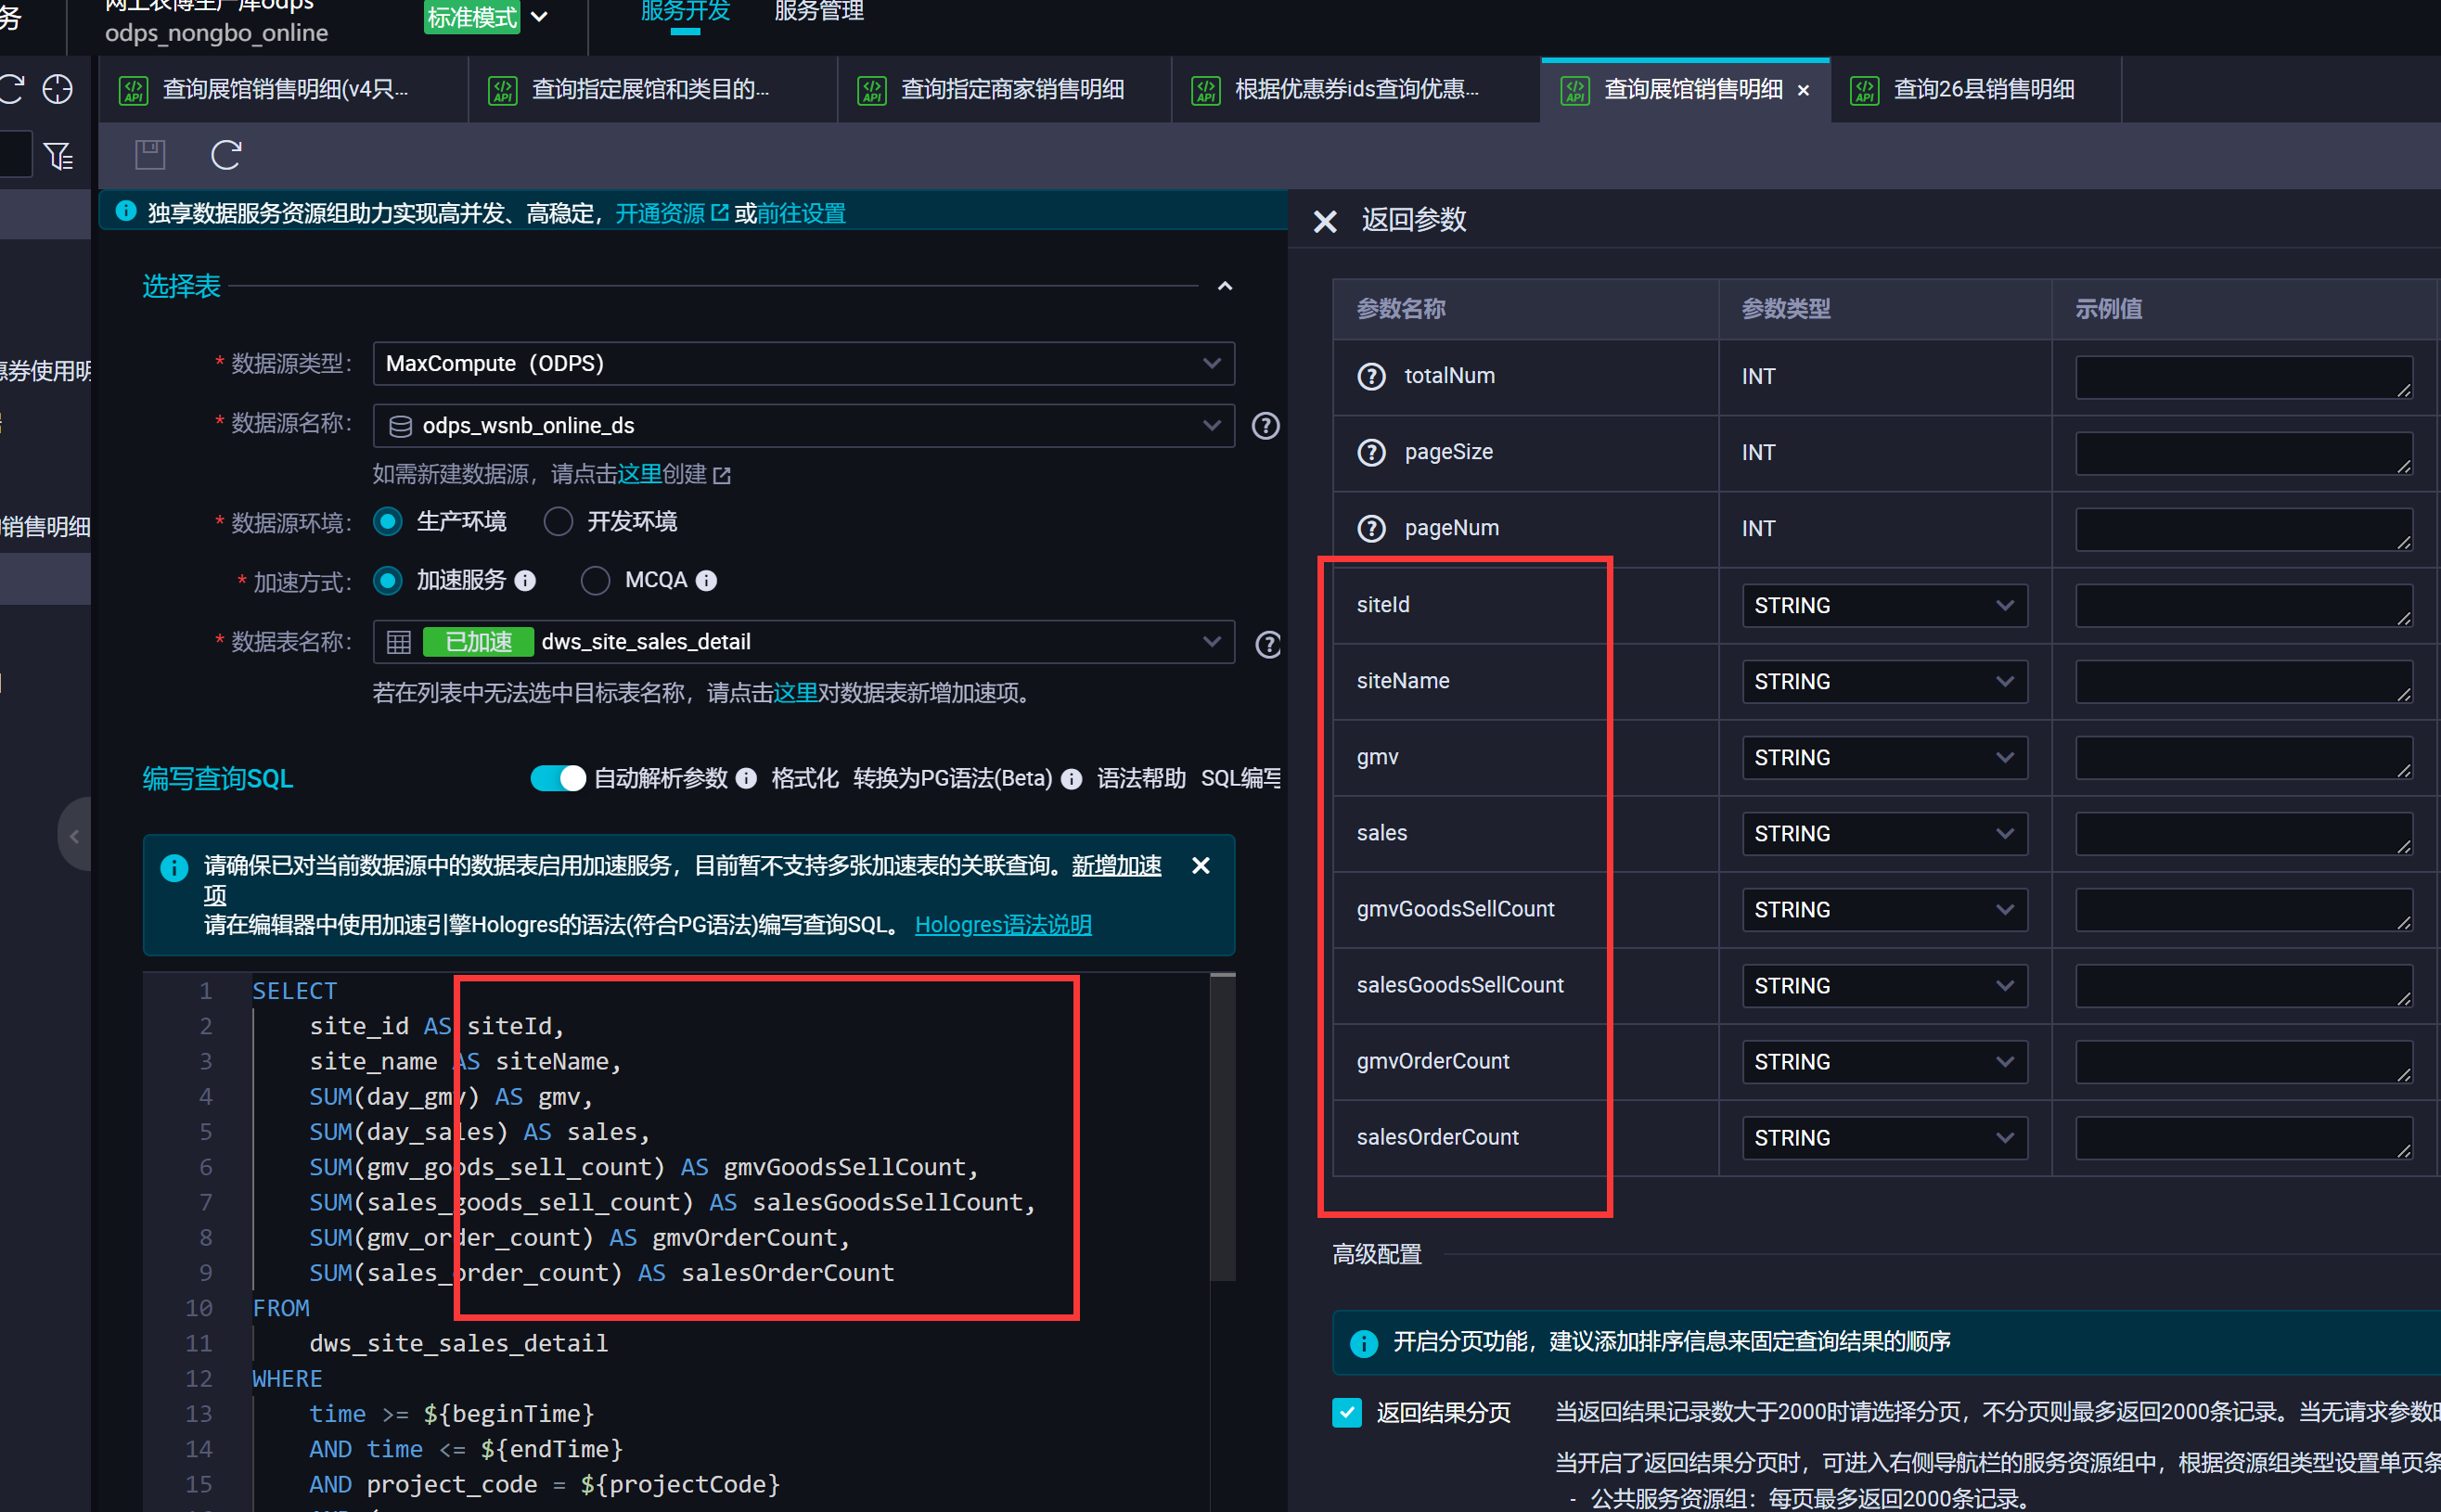The width and height of the screenshot is (2441, 1512).
Task: Select the MCQA acceleration radio option
Action: pyautogui.click(x=596, y=581)
